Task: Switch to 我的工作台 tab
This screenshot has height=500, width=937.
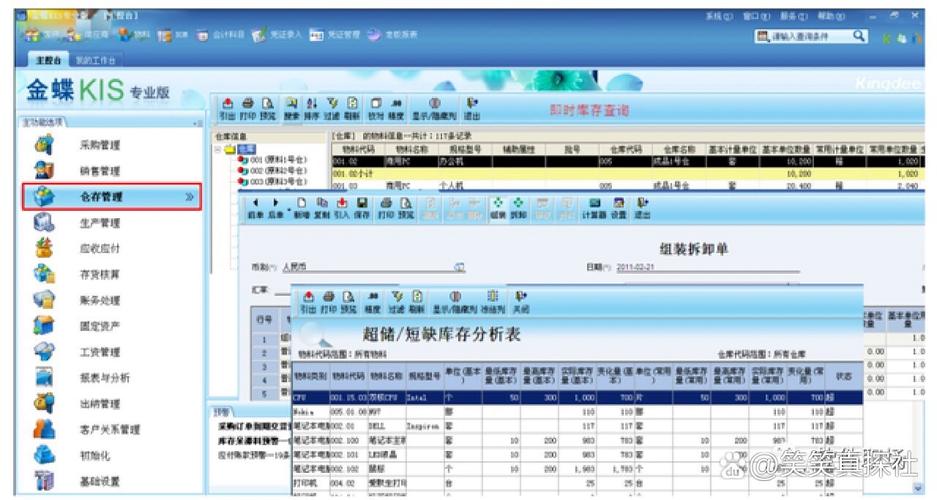Action: point(96,60)
